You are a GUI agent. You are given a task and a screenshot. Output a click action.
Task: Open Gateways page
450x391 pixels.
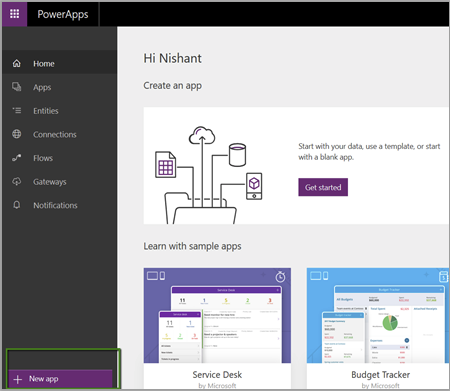pyautogui.click(x=59, y=182)
